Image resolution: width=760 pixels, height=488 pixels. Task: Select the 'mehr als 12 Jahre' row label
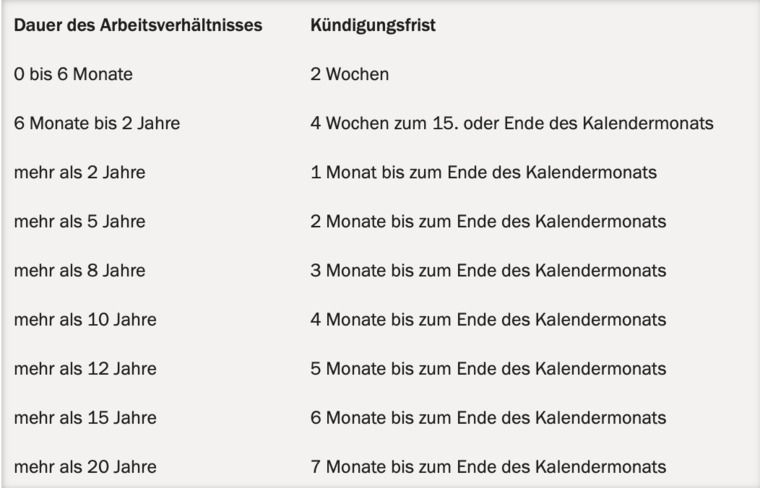[x=85, y=369]
